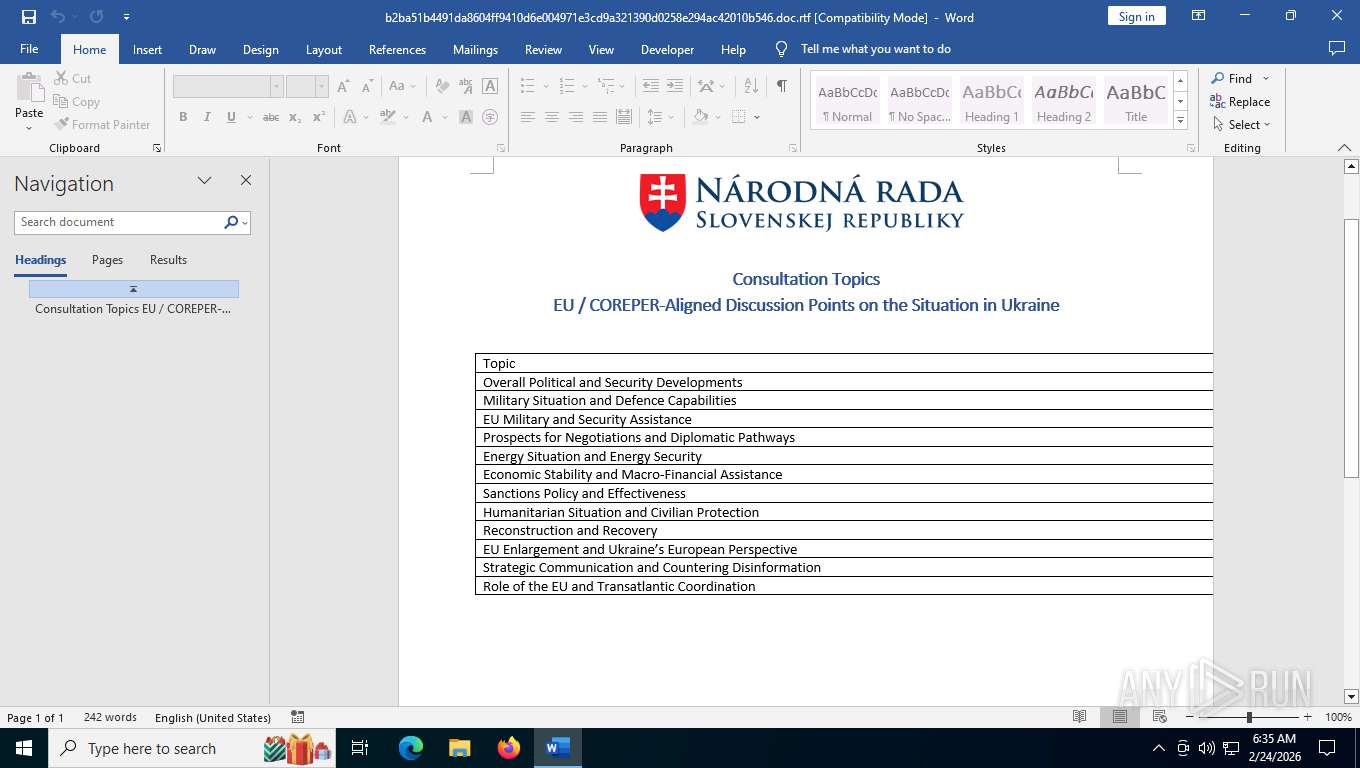Toggle Subscript formatting
Viewport: 1360px width, 768px height.
(295, 117)
